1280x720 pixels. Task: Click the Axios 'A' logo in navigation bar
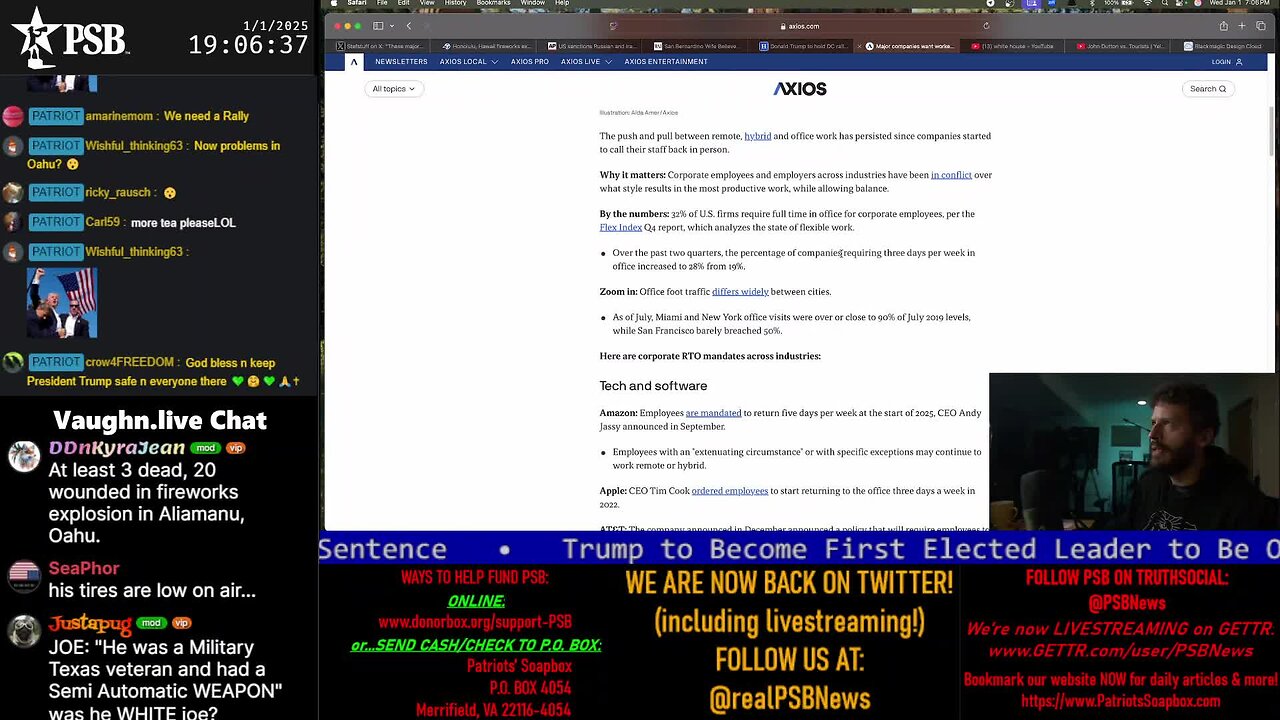pos(353,61)
